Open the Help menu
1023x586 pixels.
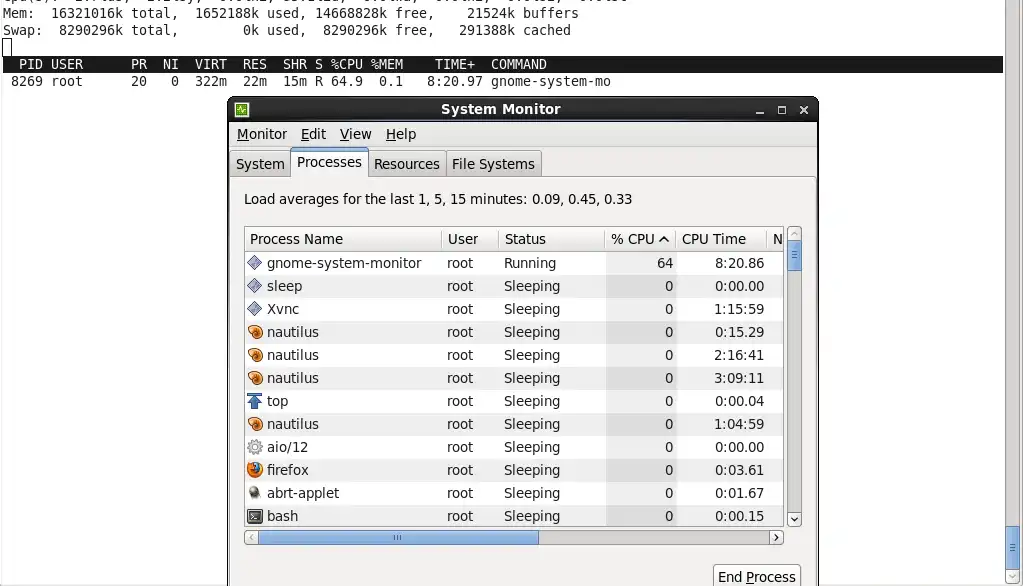[401, 134]
